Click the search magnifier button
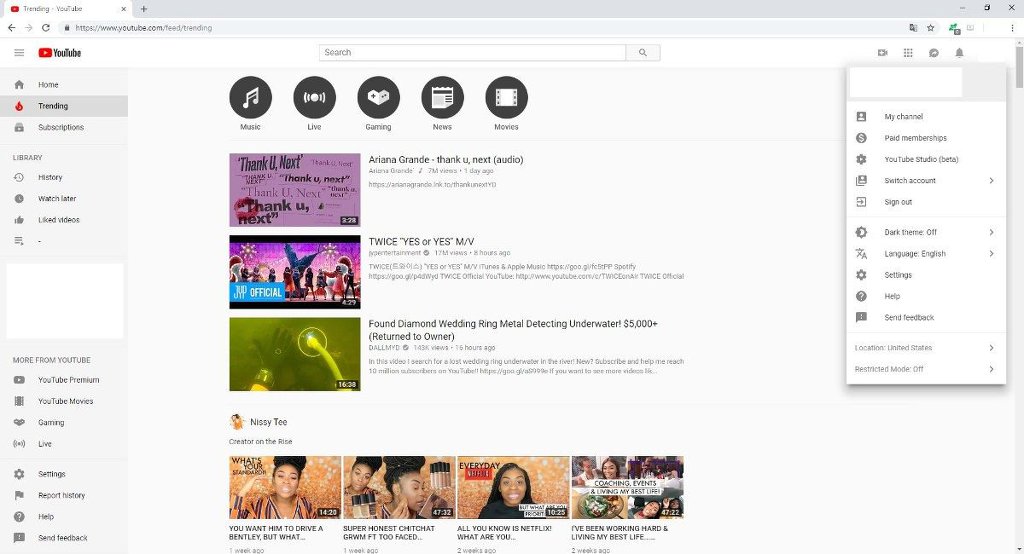The height and width of the screenshot is (554, 1024). tap(643, 53)
